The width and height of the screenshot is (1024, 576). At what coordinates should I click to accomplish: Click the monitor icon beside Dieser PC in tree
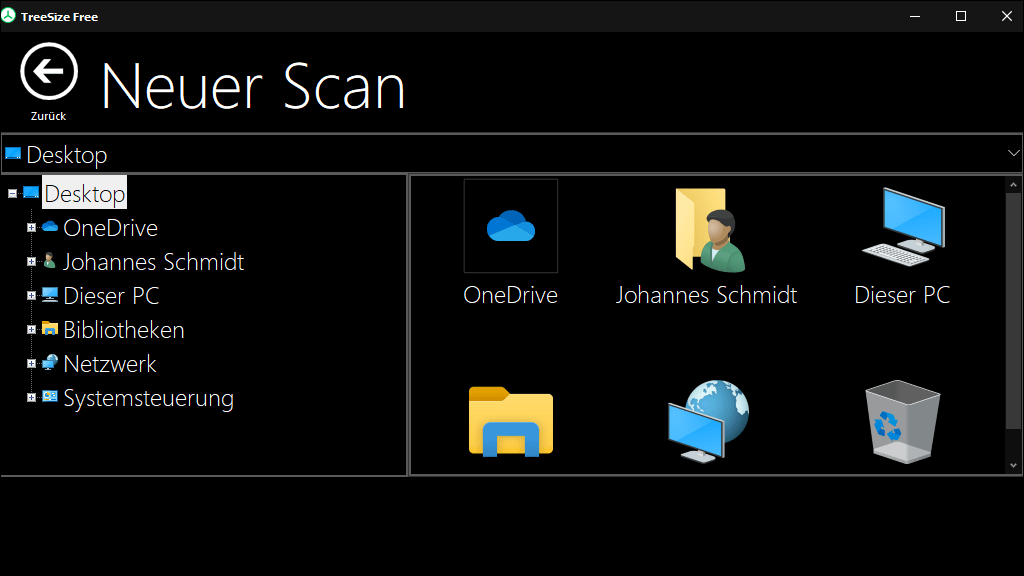pos(50,295)
